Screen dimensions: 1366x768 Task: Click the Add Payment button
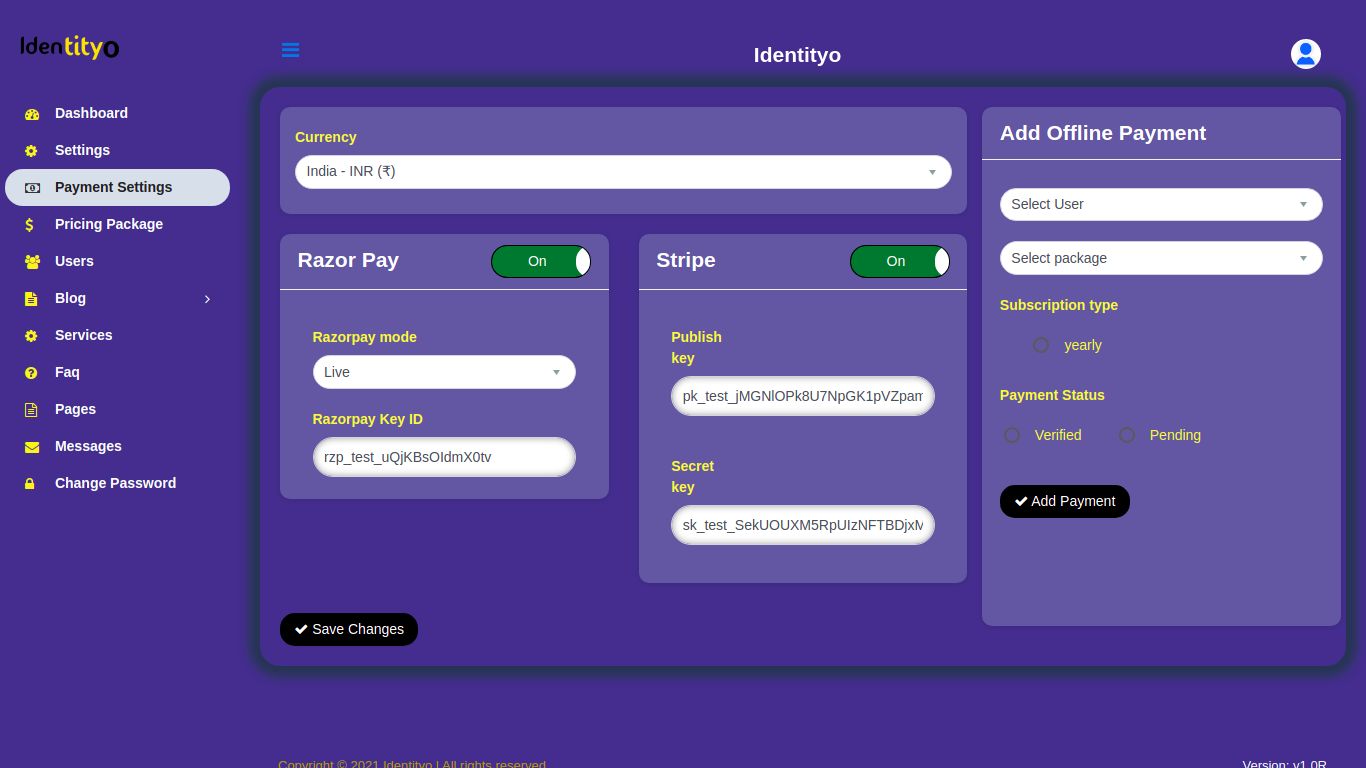pyautogui.click(x=1065, y=501)
